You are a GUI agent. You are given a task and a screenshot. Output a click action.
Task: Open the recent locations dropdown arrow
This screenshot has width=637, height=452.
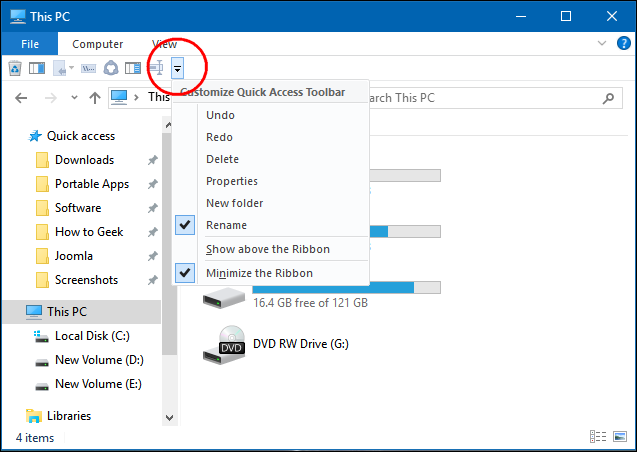(x=74, y=98)
